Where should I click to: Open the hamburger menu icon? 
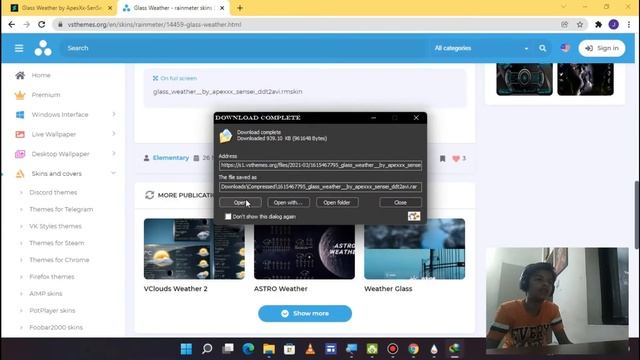click(x=19, y=48)
